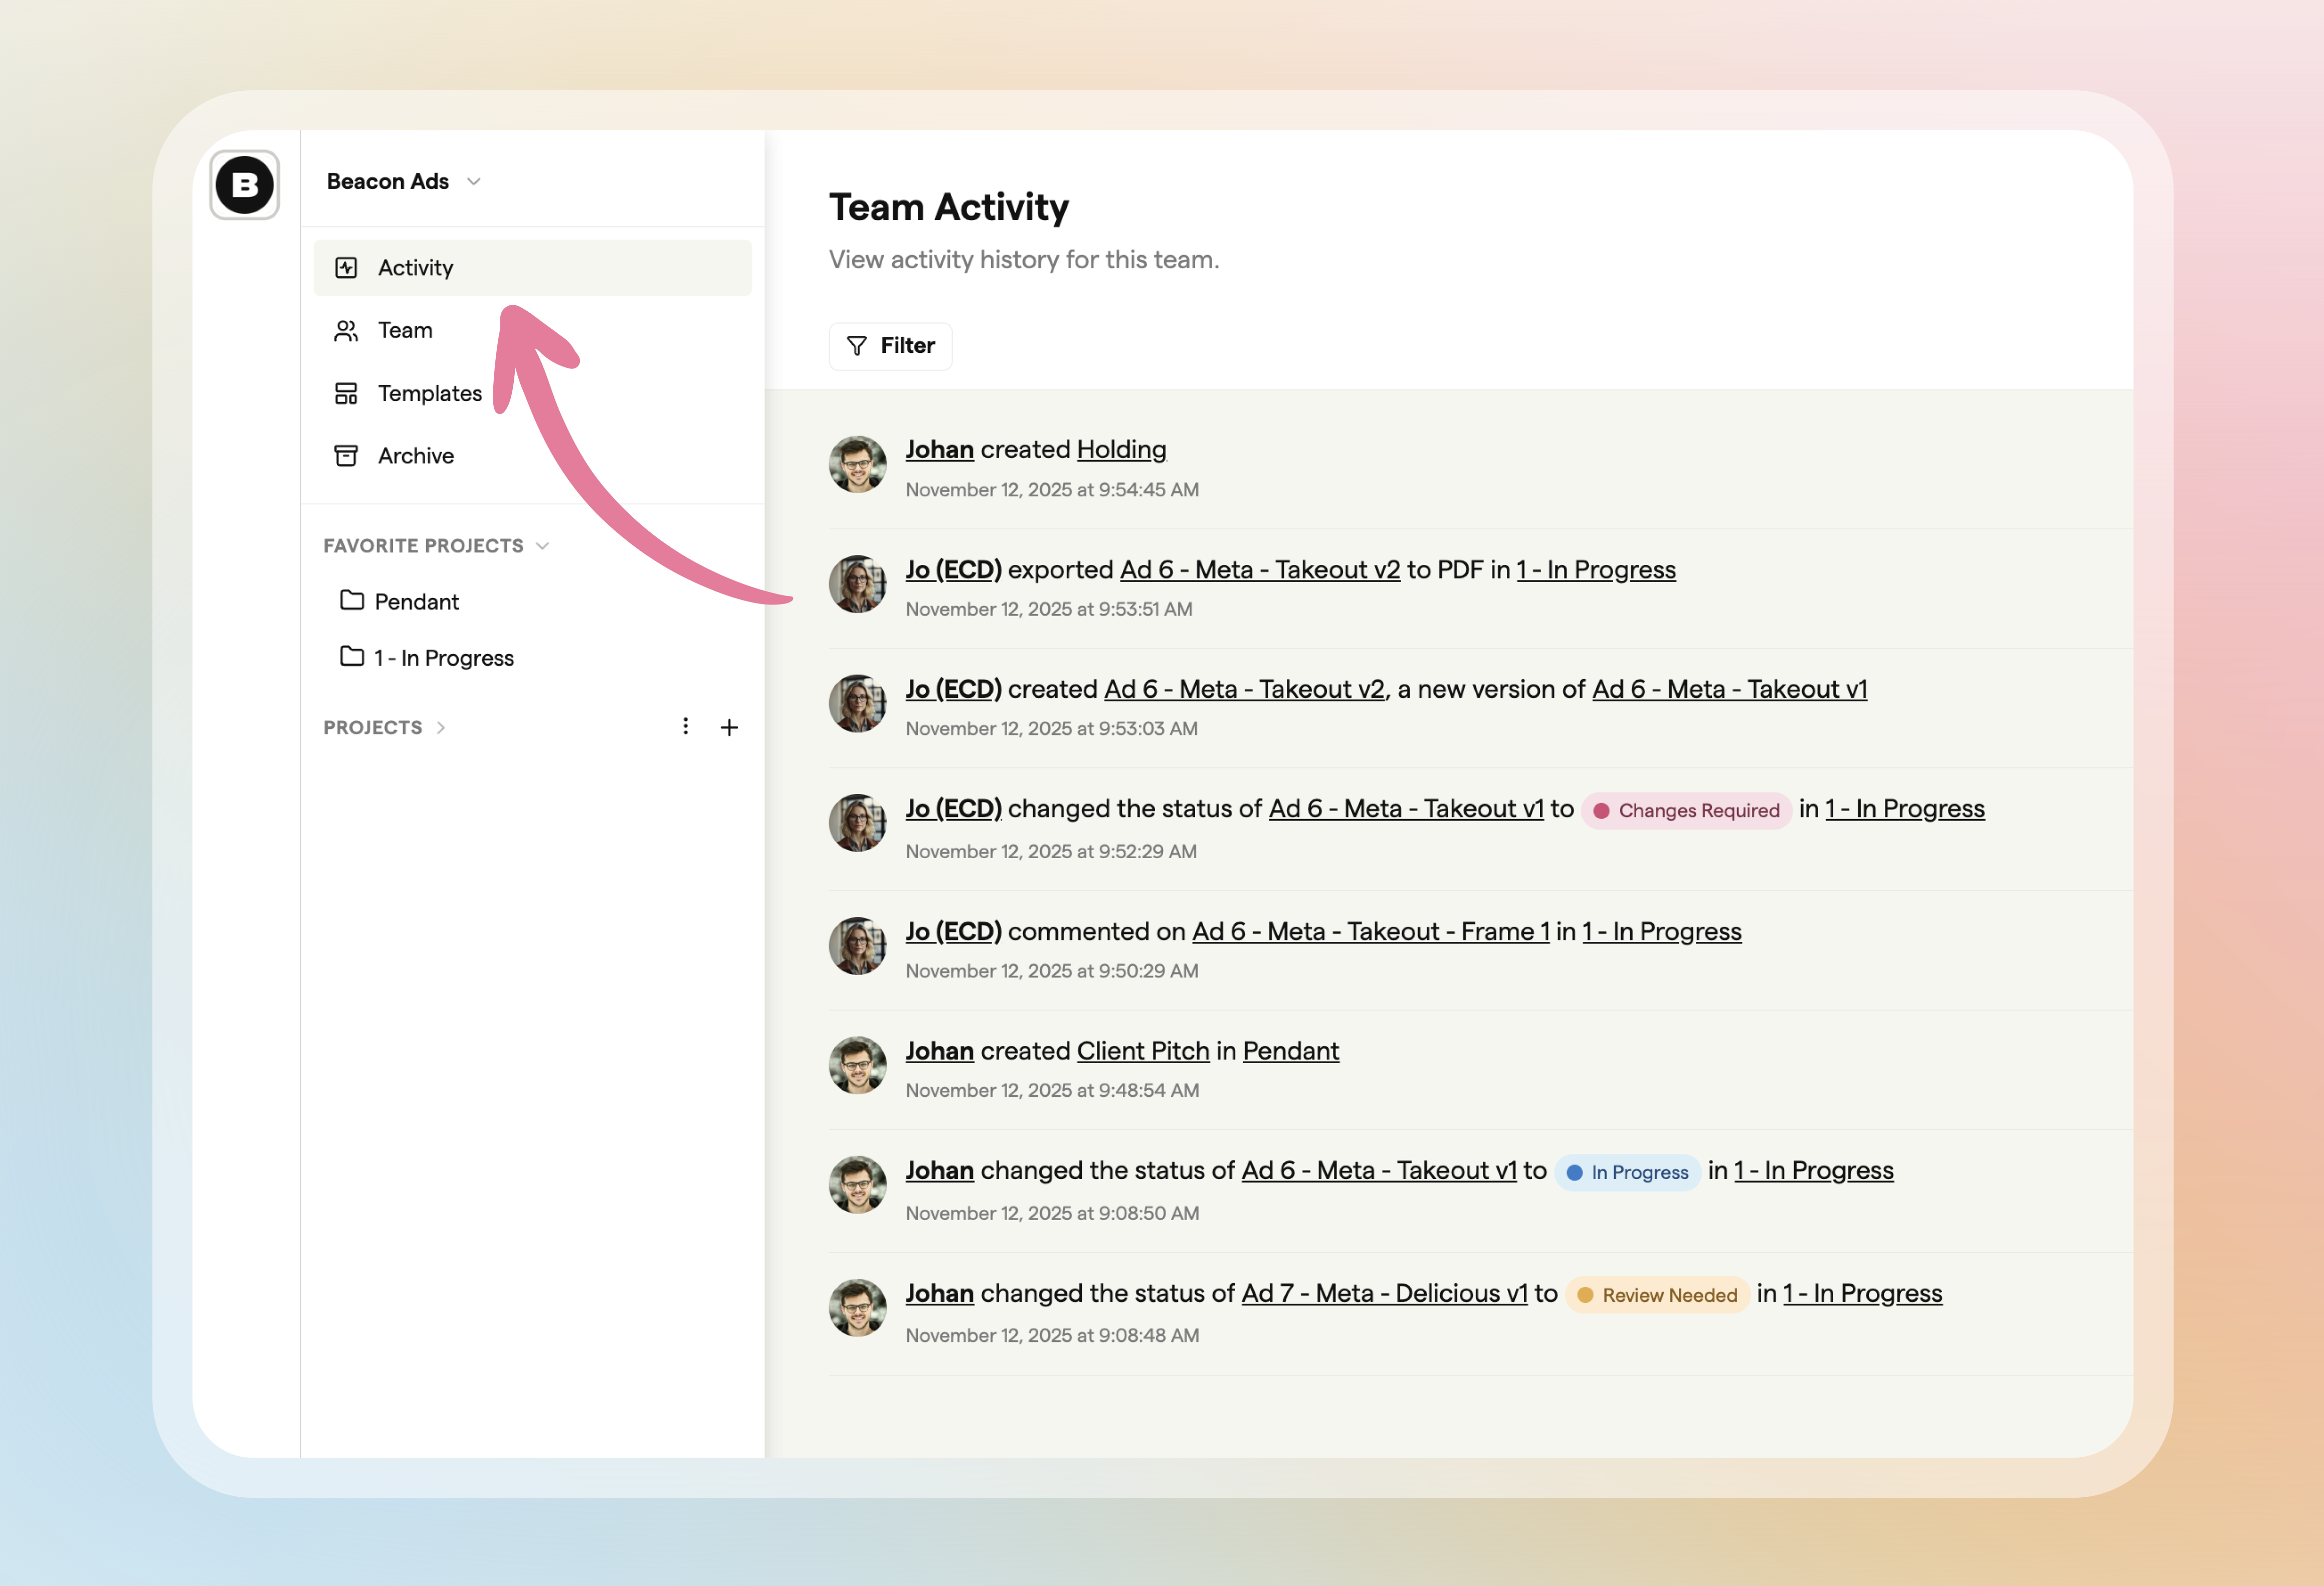
Task: Open '1 - In Progress' link in exported entry
Action: 1596,569
